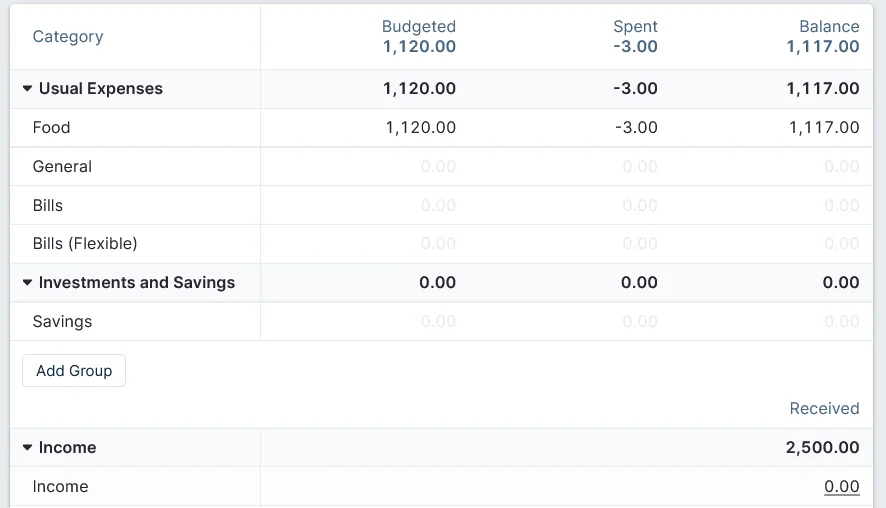The image size is (886, 508).
Task: Select the Bills category row label
Action: [48, 206]
